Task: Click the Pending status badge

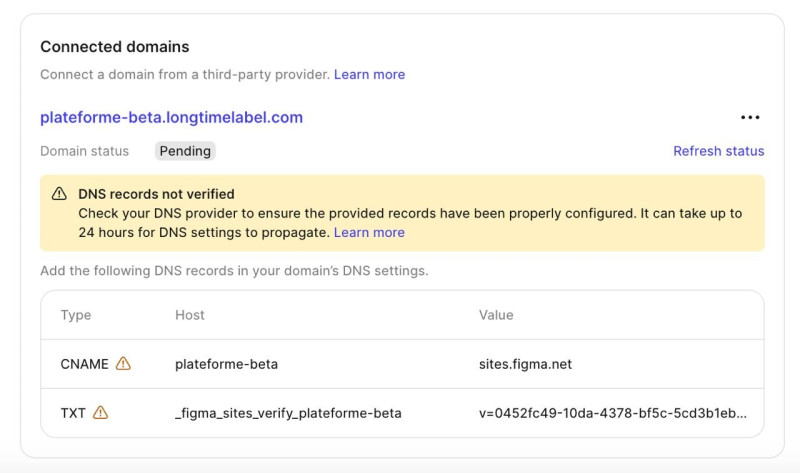Action: click(185, 151)
